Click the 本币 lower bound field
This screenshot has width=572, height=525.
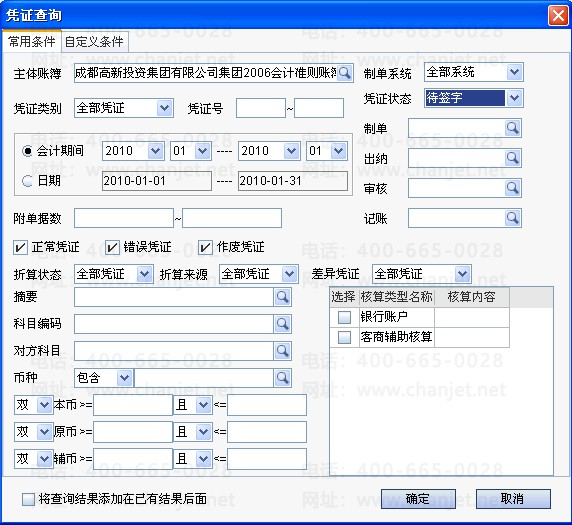point(133,405)
